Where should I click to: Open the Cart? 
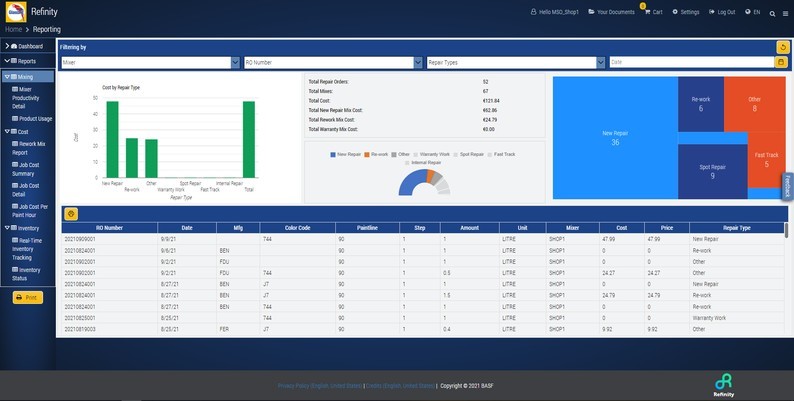pyautogui.click(x=653, y=12)
